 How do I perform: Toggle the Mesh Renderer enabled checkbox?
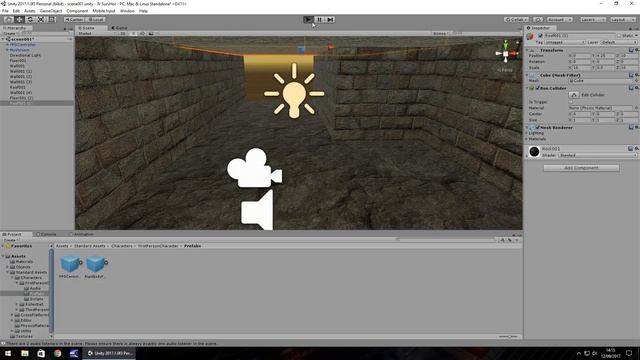tap(538, 127)
